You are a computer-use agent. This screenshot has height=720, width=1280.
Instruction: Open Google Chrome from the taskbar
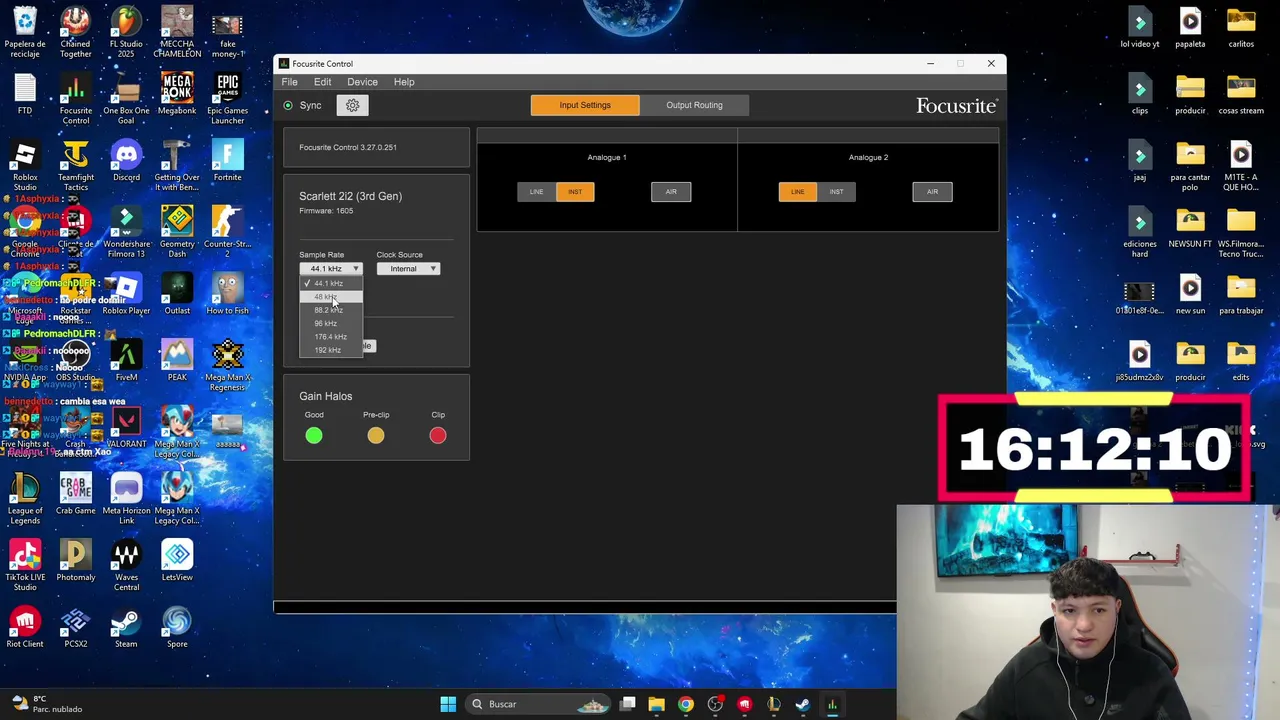[x=686, y=704]
